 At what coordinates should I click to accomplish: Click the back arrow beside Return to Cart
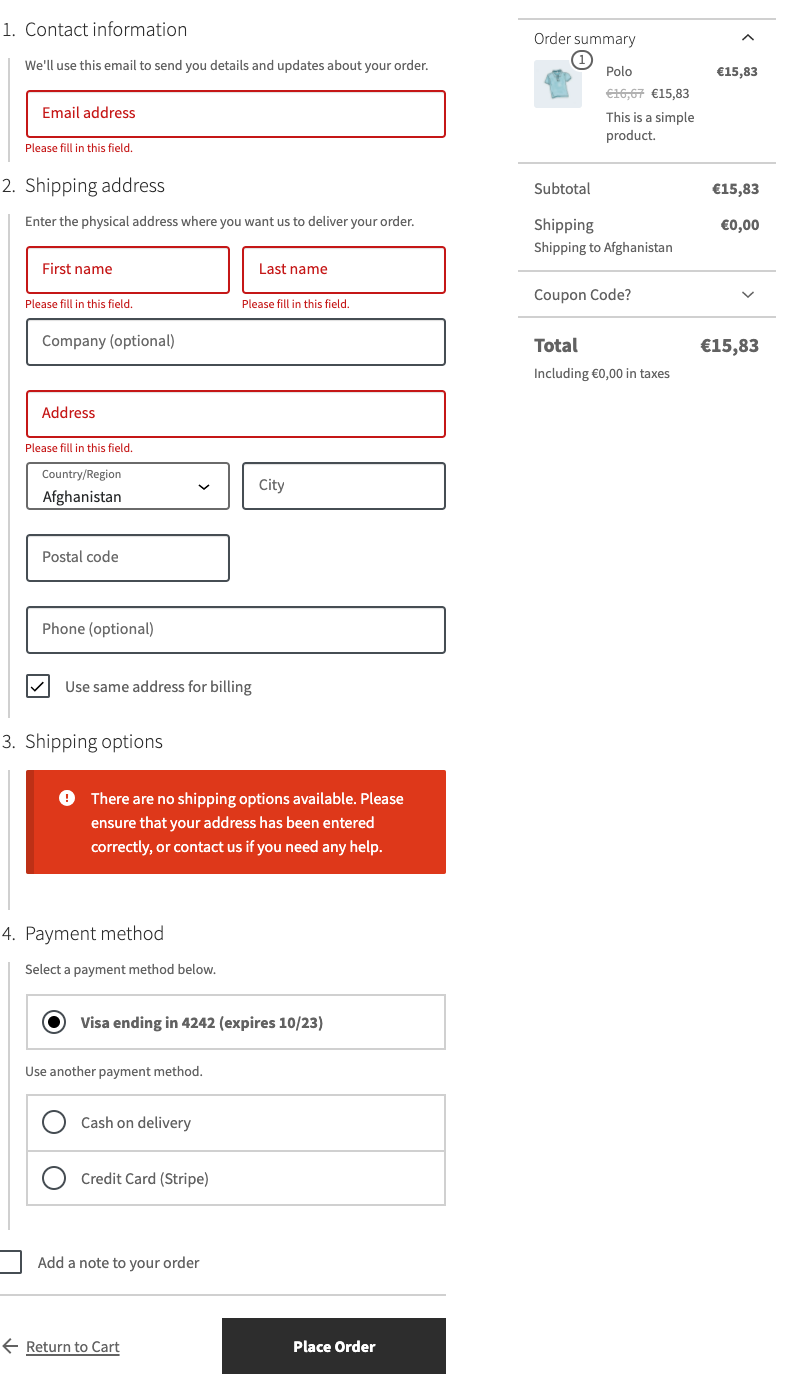10,1346
